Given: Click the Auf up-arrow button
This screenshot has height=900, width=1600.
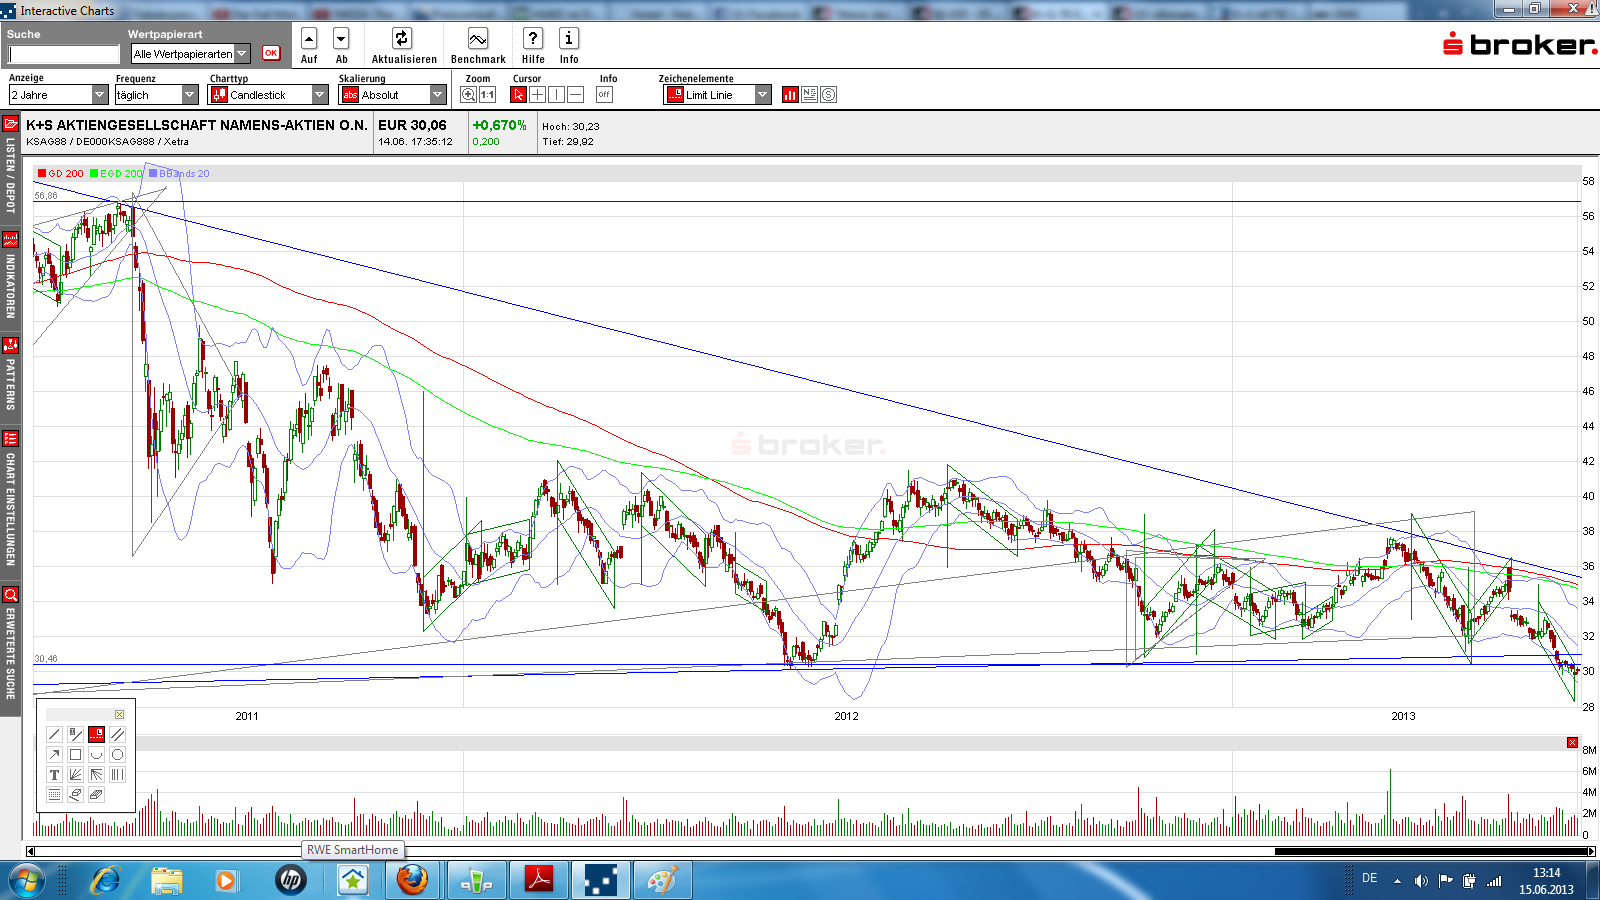Looking at the screenshot, I should point(309,39).
